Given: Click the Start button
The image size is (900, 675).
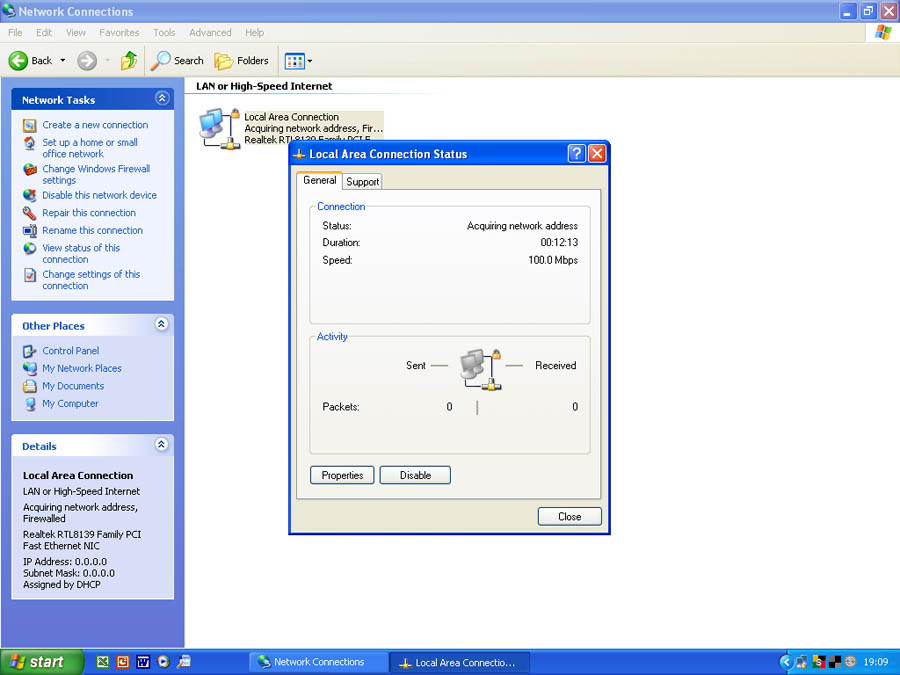Looking at the screenshot, I should coord(34,662).
